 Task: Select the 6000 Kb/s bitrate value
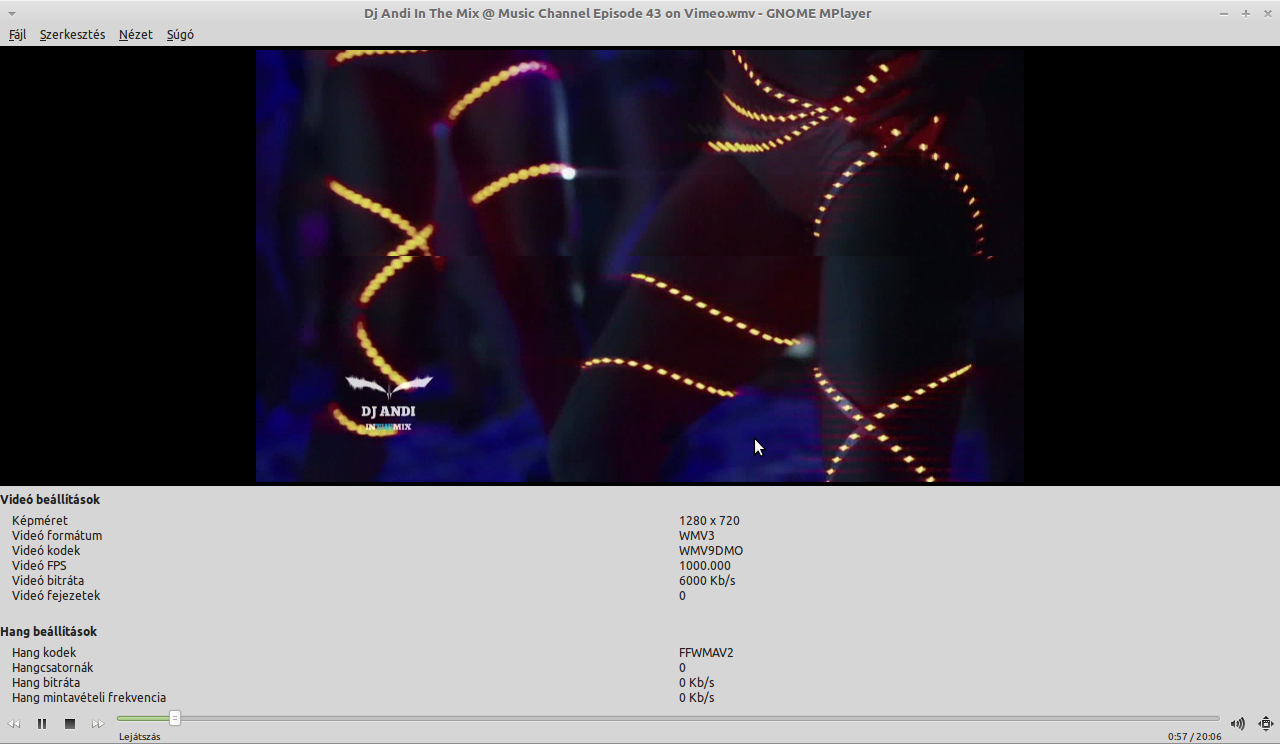pos(707,581)
